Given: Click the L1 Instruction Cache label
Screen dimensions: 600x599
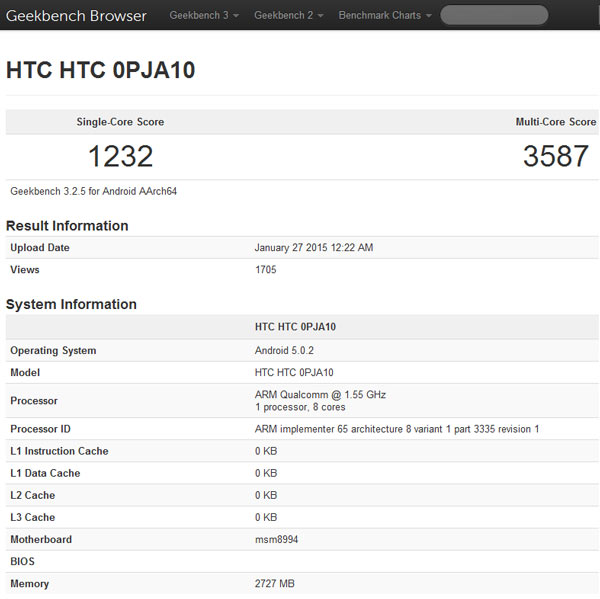Looking at the screenshot, I should tap(59, 451).
